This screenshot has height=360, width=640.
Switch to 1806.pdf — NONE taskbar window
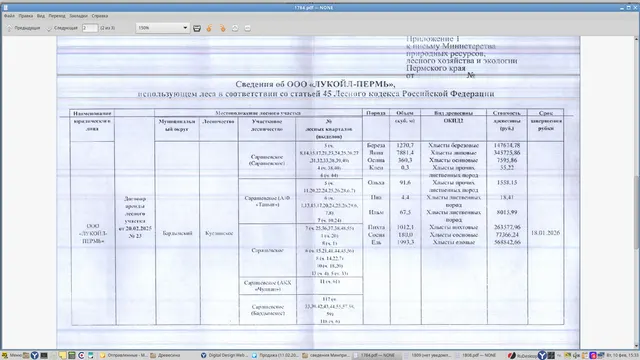tap(477, 356)
